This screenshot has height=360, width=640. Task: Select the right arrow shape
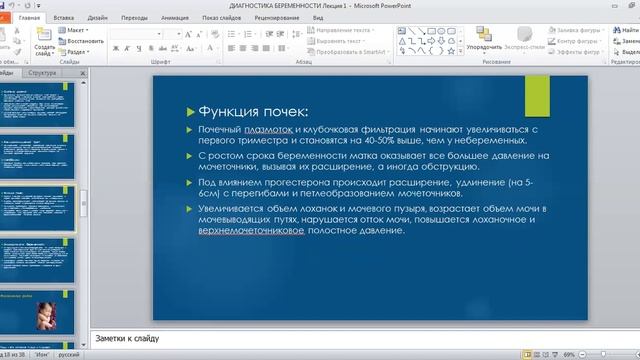pyautogui.click(x=431, y=41)
